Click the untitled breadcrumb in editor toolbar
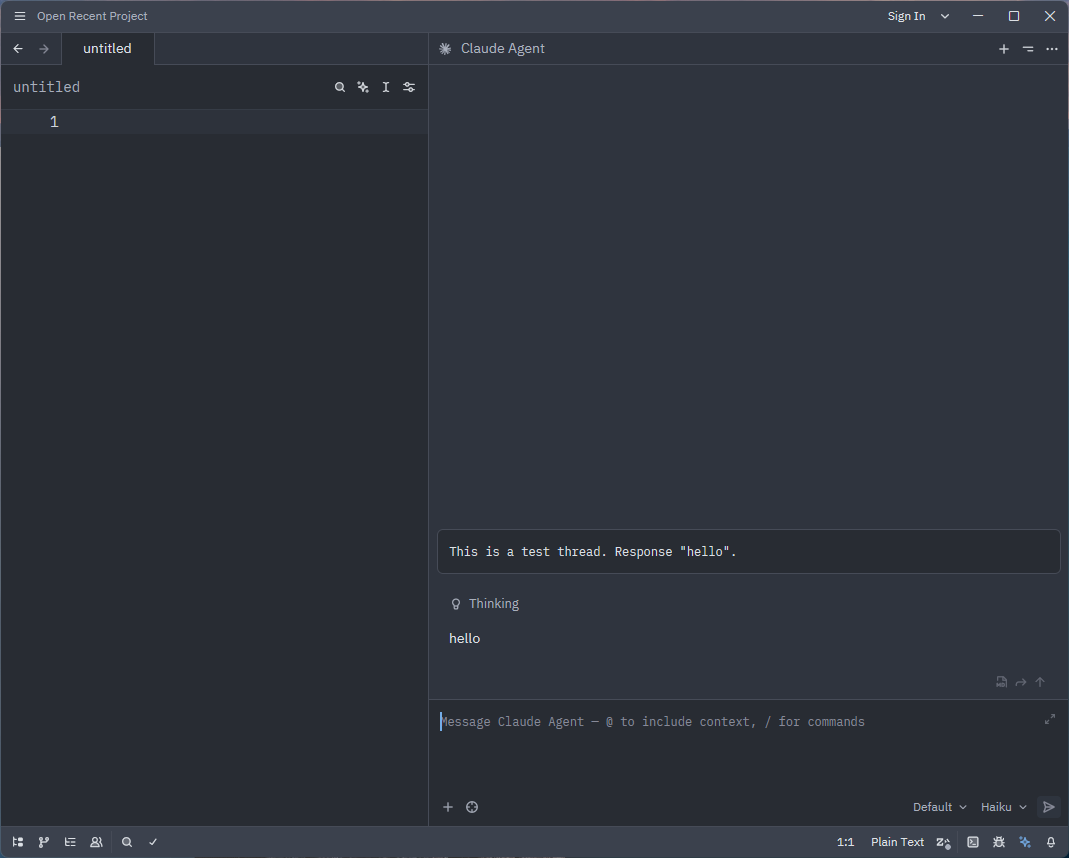1069x858 pixels. tap(46, 87)
